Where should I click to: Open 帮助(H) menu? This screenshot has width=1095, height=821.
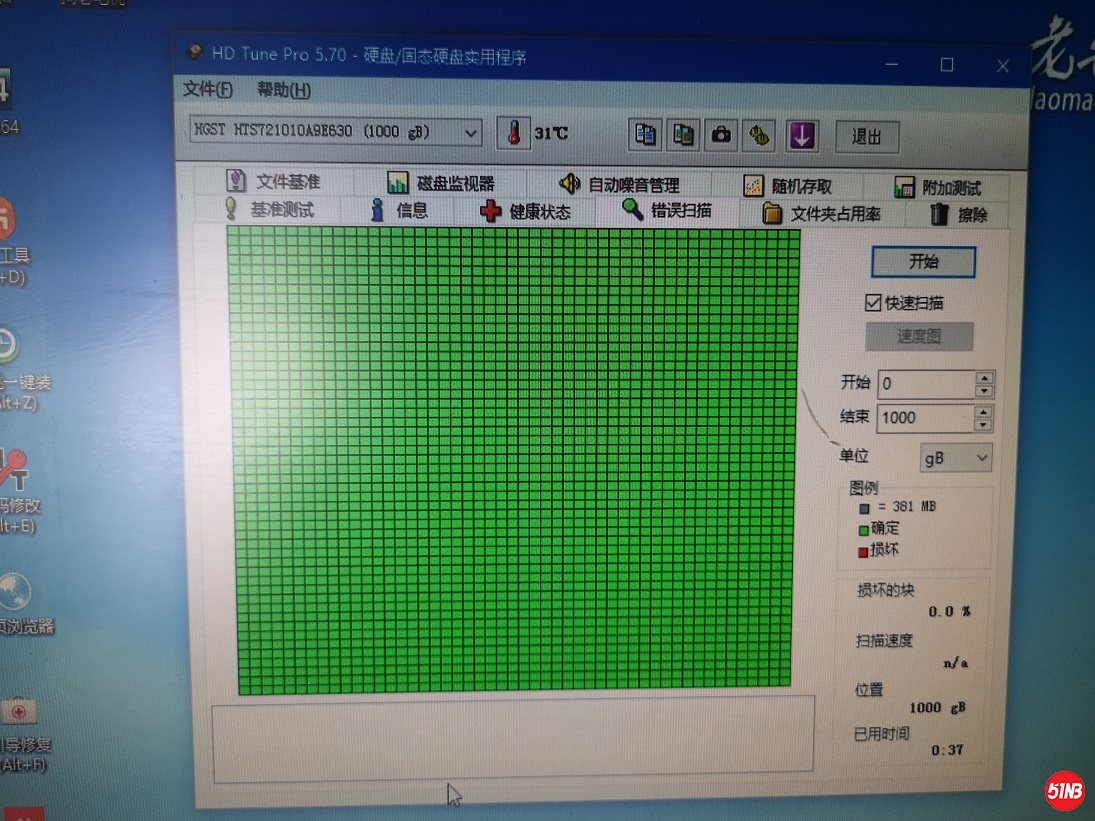tap(284, 90)
